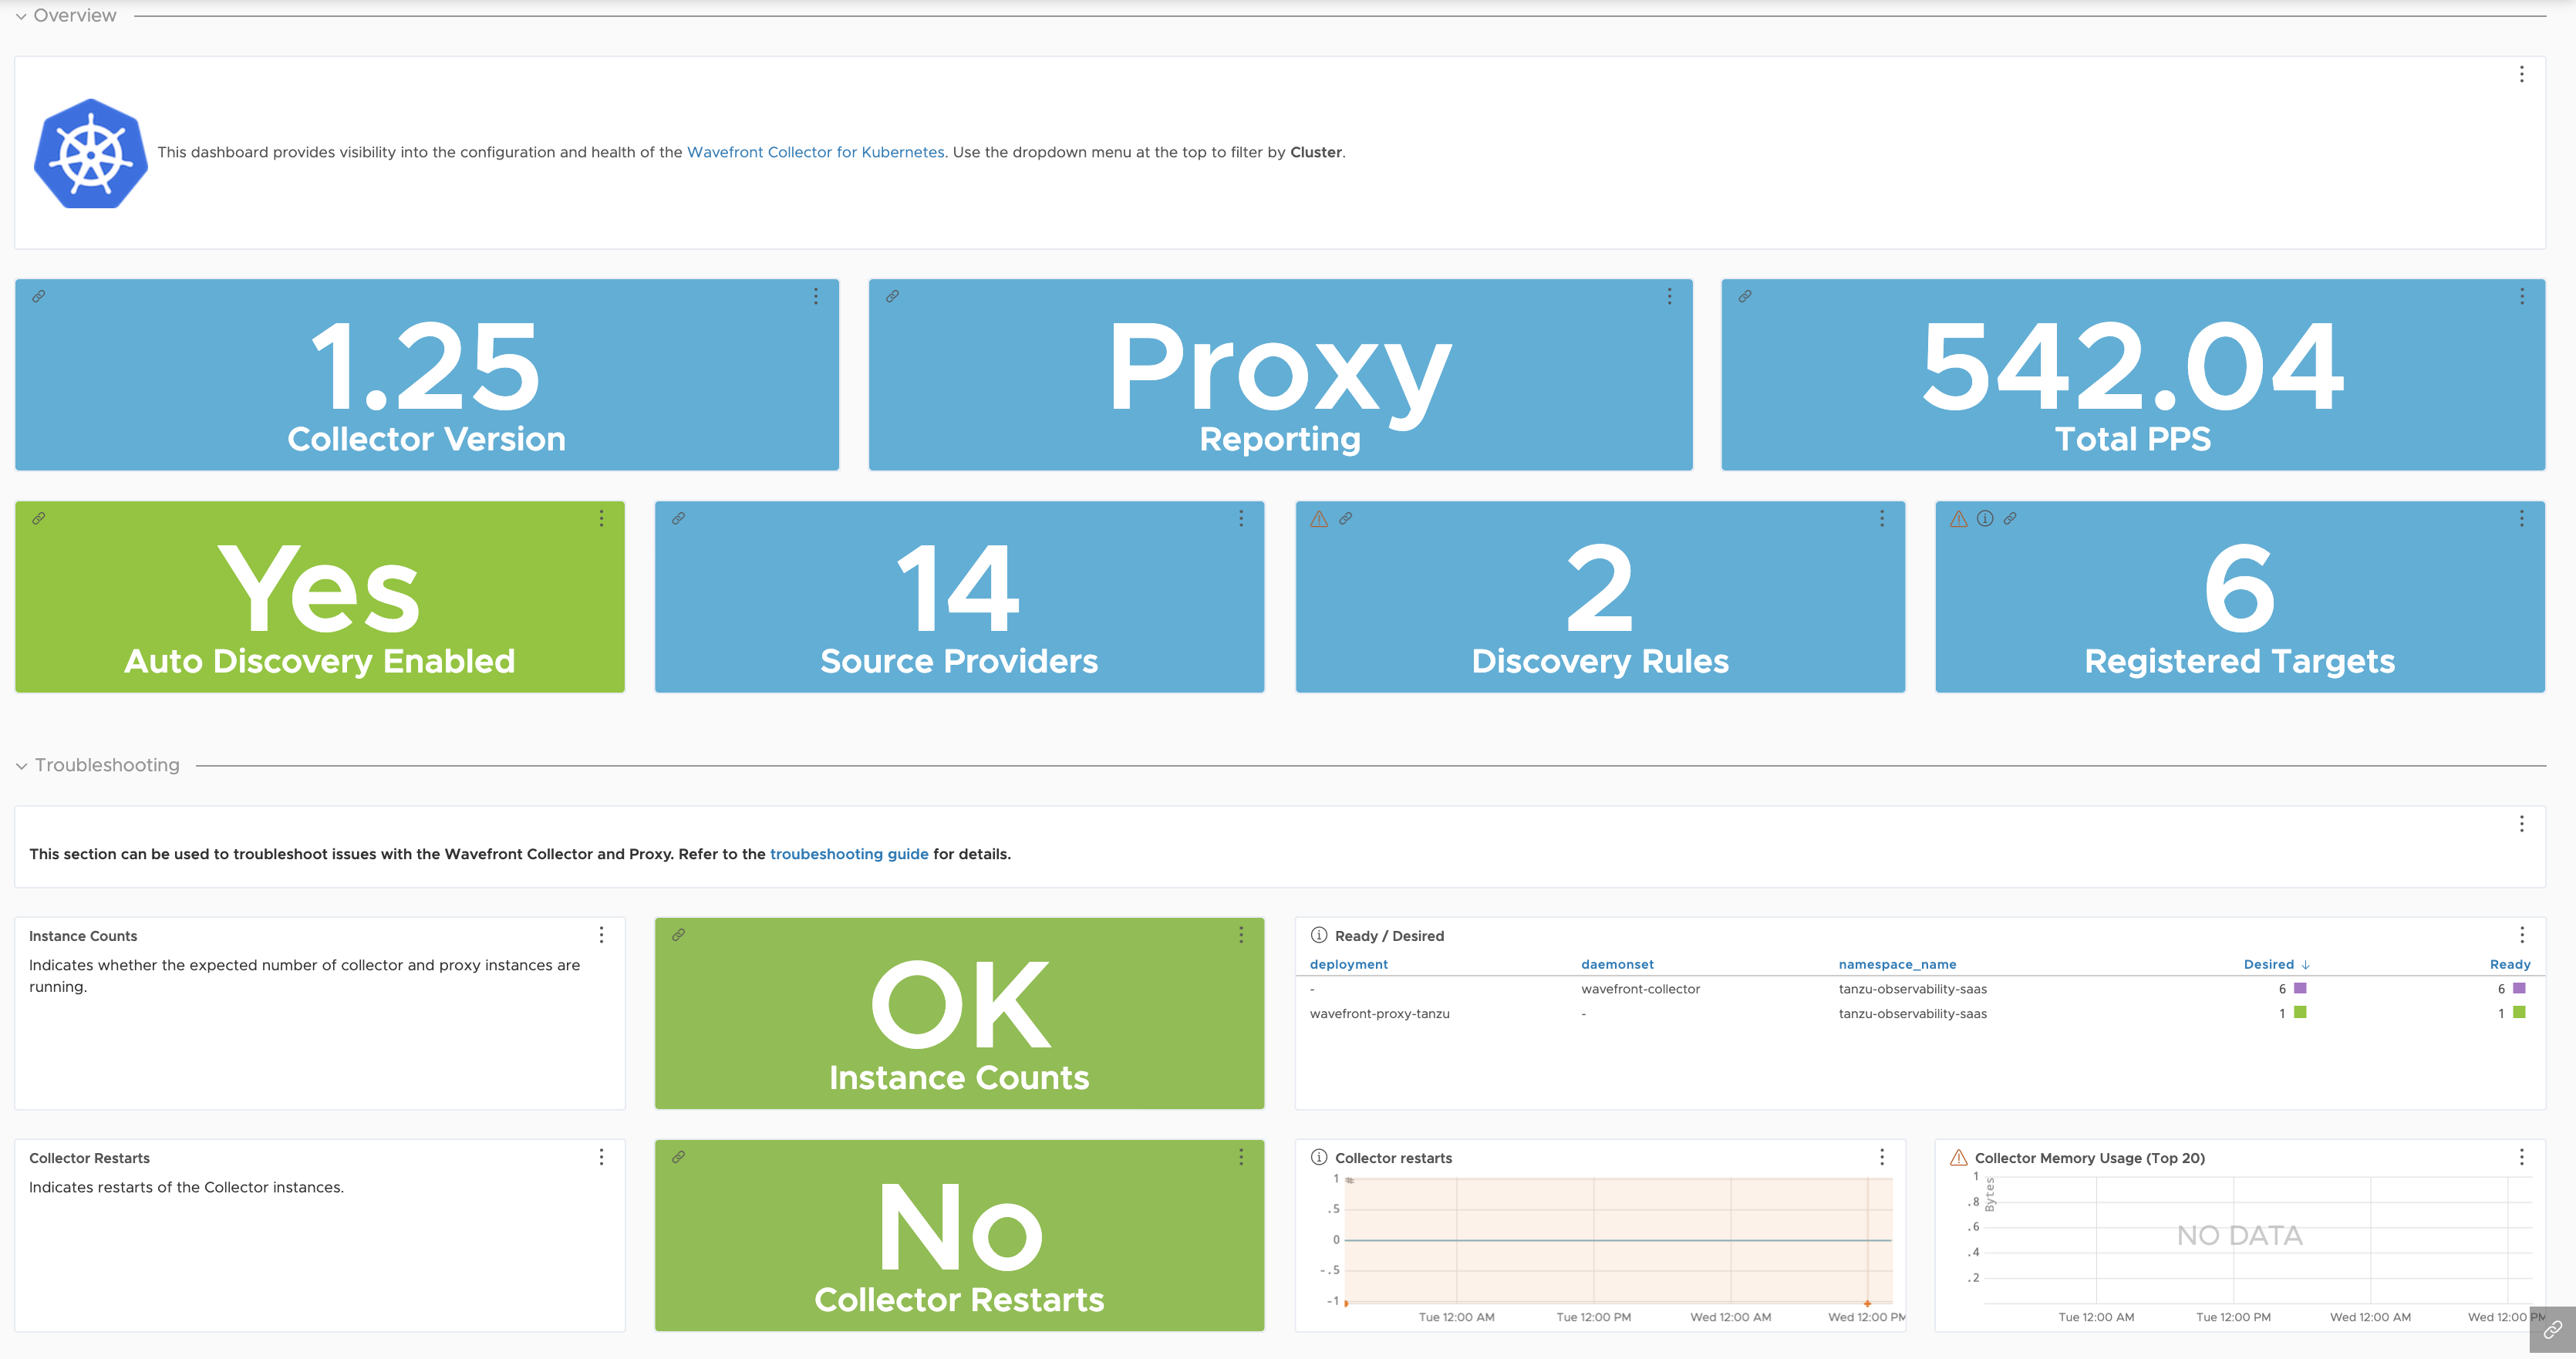Viewport: 2576px width, 1359px height.
Task: Open kebab menu on Ready / Desired table
Action: click(x=2521, y=934)
